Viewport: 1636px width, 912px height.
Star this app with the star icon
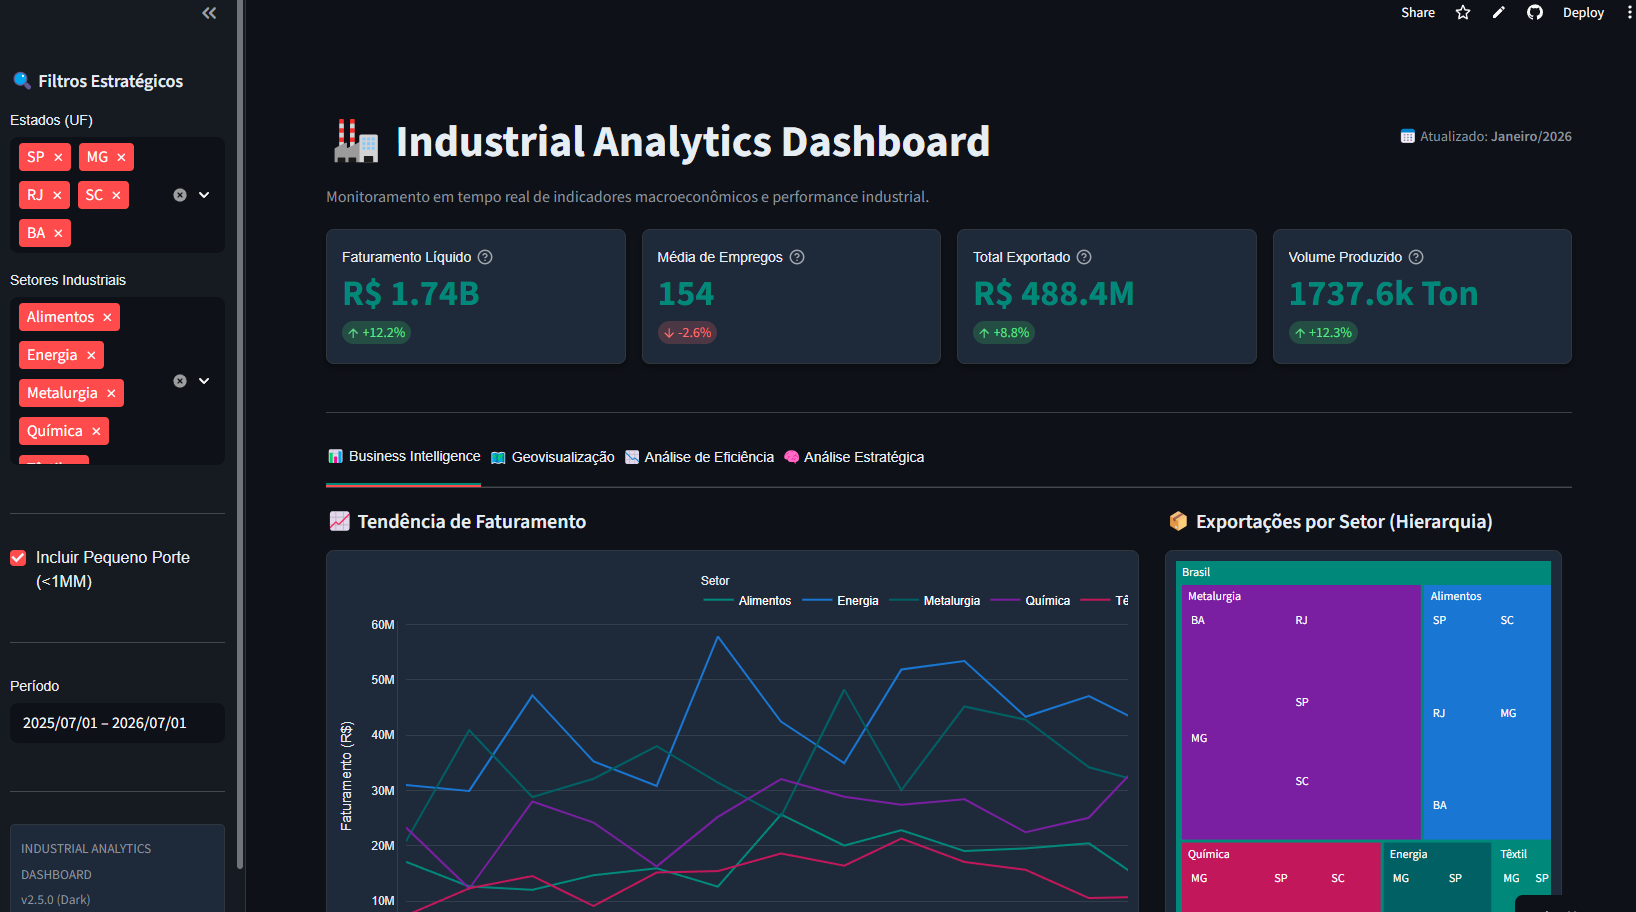pyautogui.click(x=1463, y=13)
